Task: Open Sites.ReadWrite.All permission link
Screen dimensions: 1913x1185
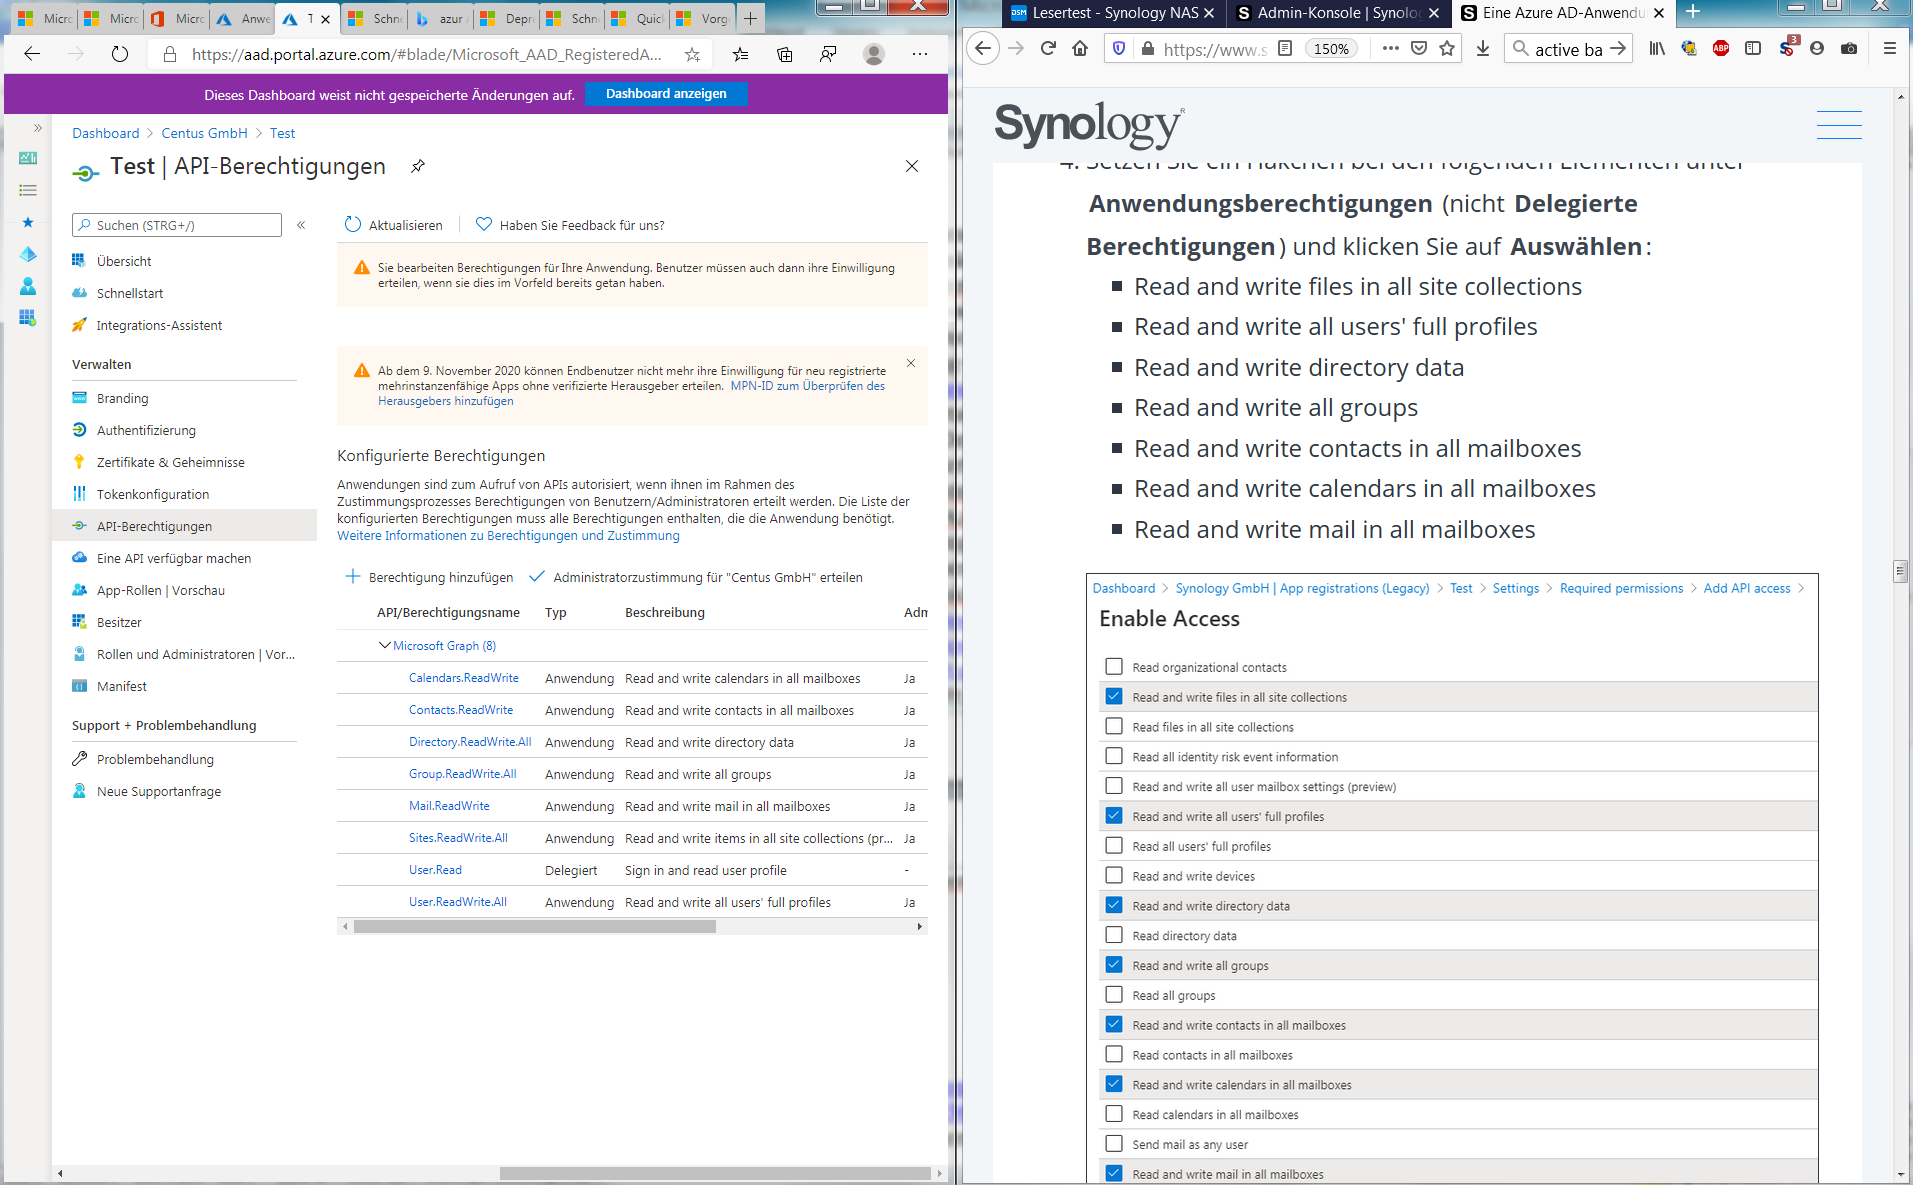Action: (x=458, y=838)
